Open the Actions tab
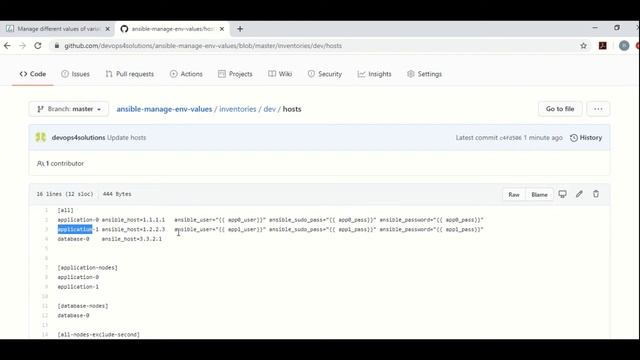This screenshot has width=640, height=360. coord(186,74)
